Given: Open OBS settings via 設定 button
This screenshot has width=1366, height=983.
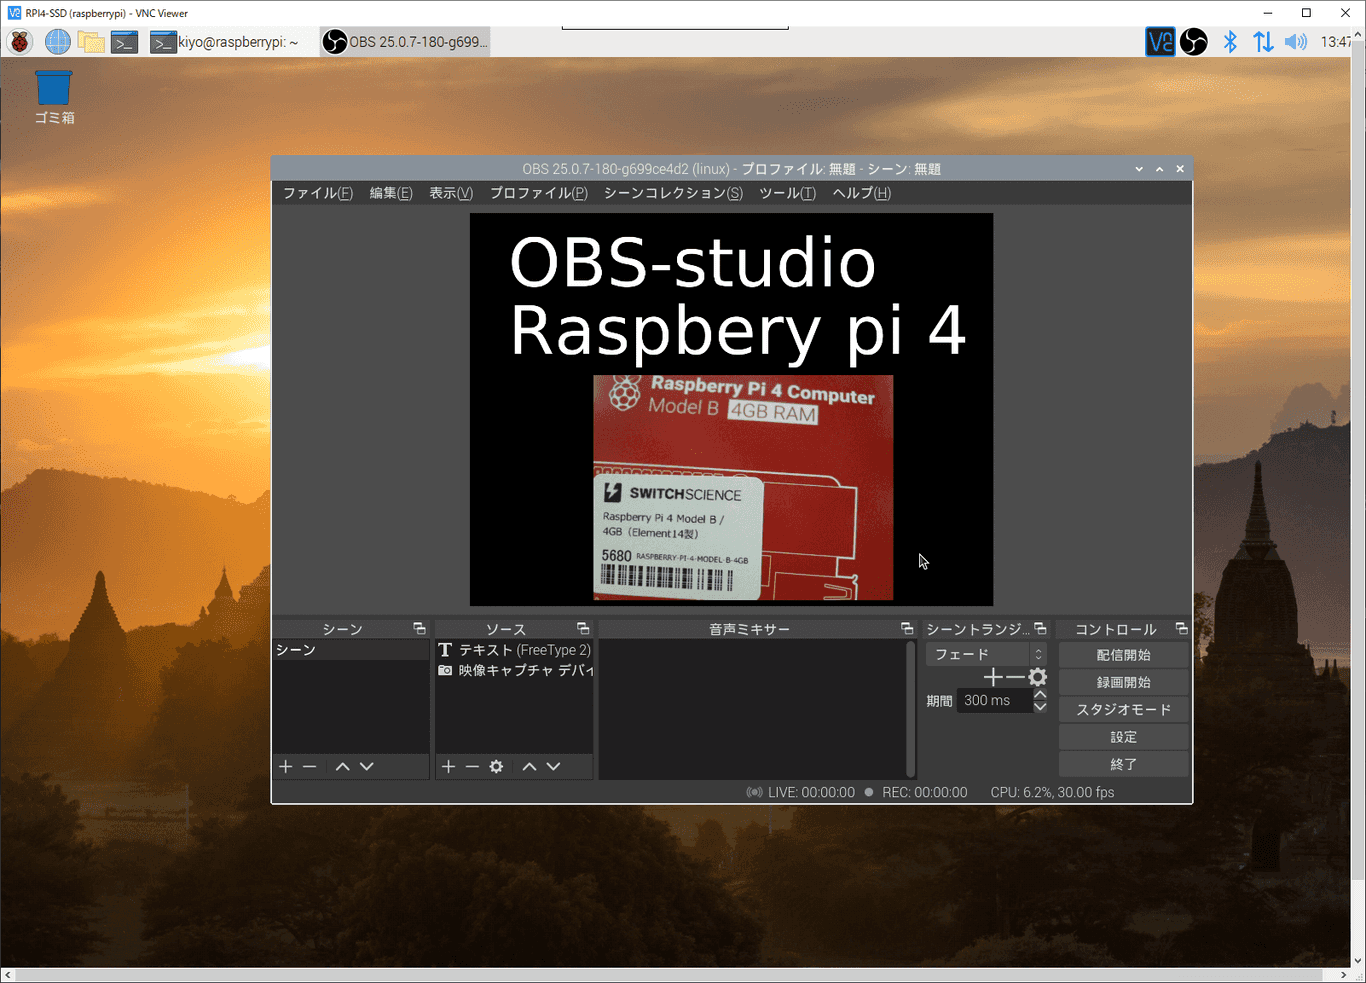Looking at the screenshot, I should 1123,736.
